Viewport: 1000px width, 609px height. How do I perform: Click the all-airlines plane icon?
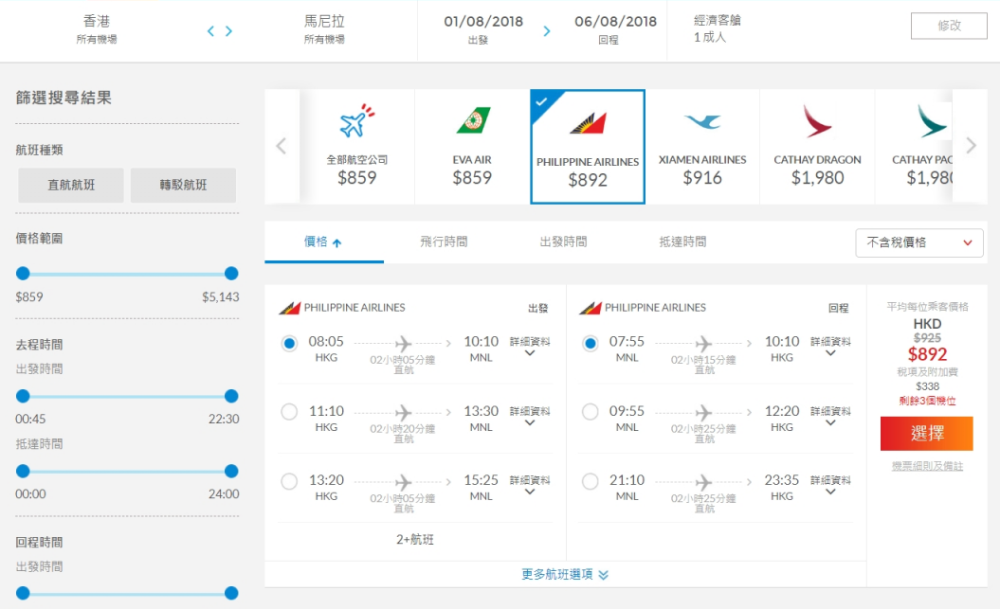click(357, 121)
